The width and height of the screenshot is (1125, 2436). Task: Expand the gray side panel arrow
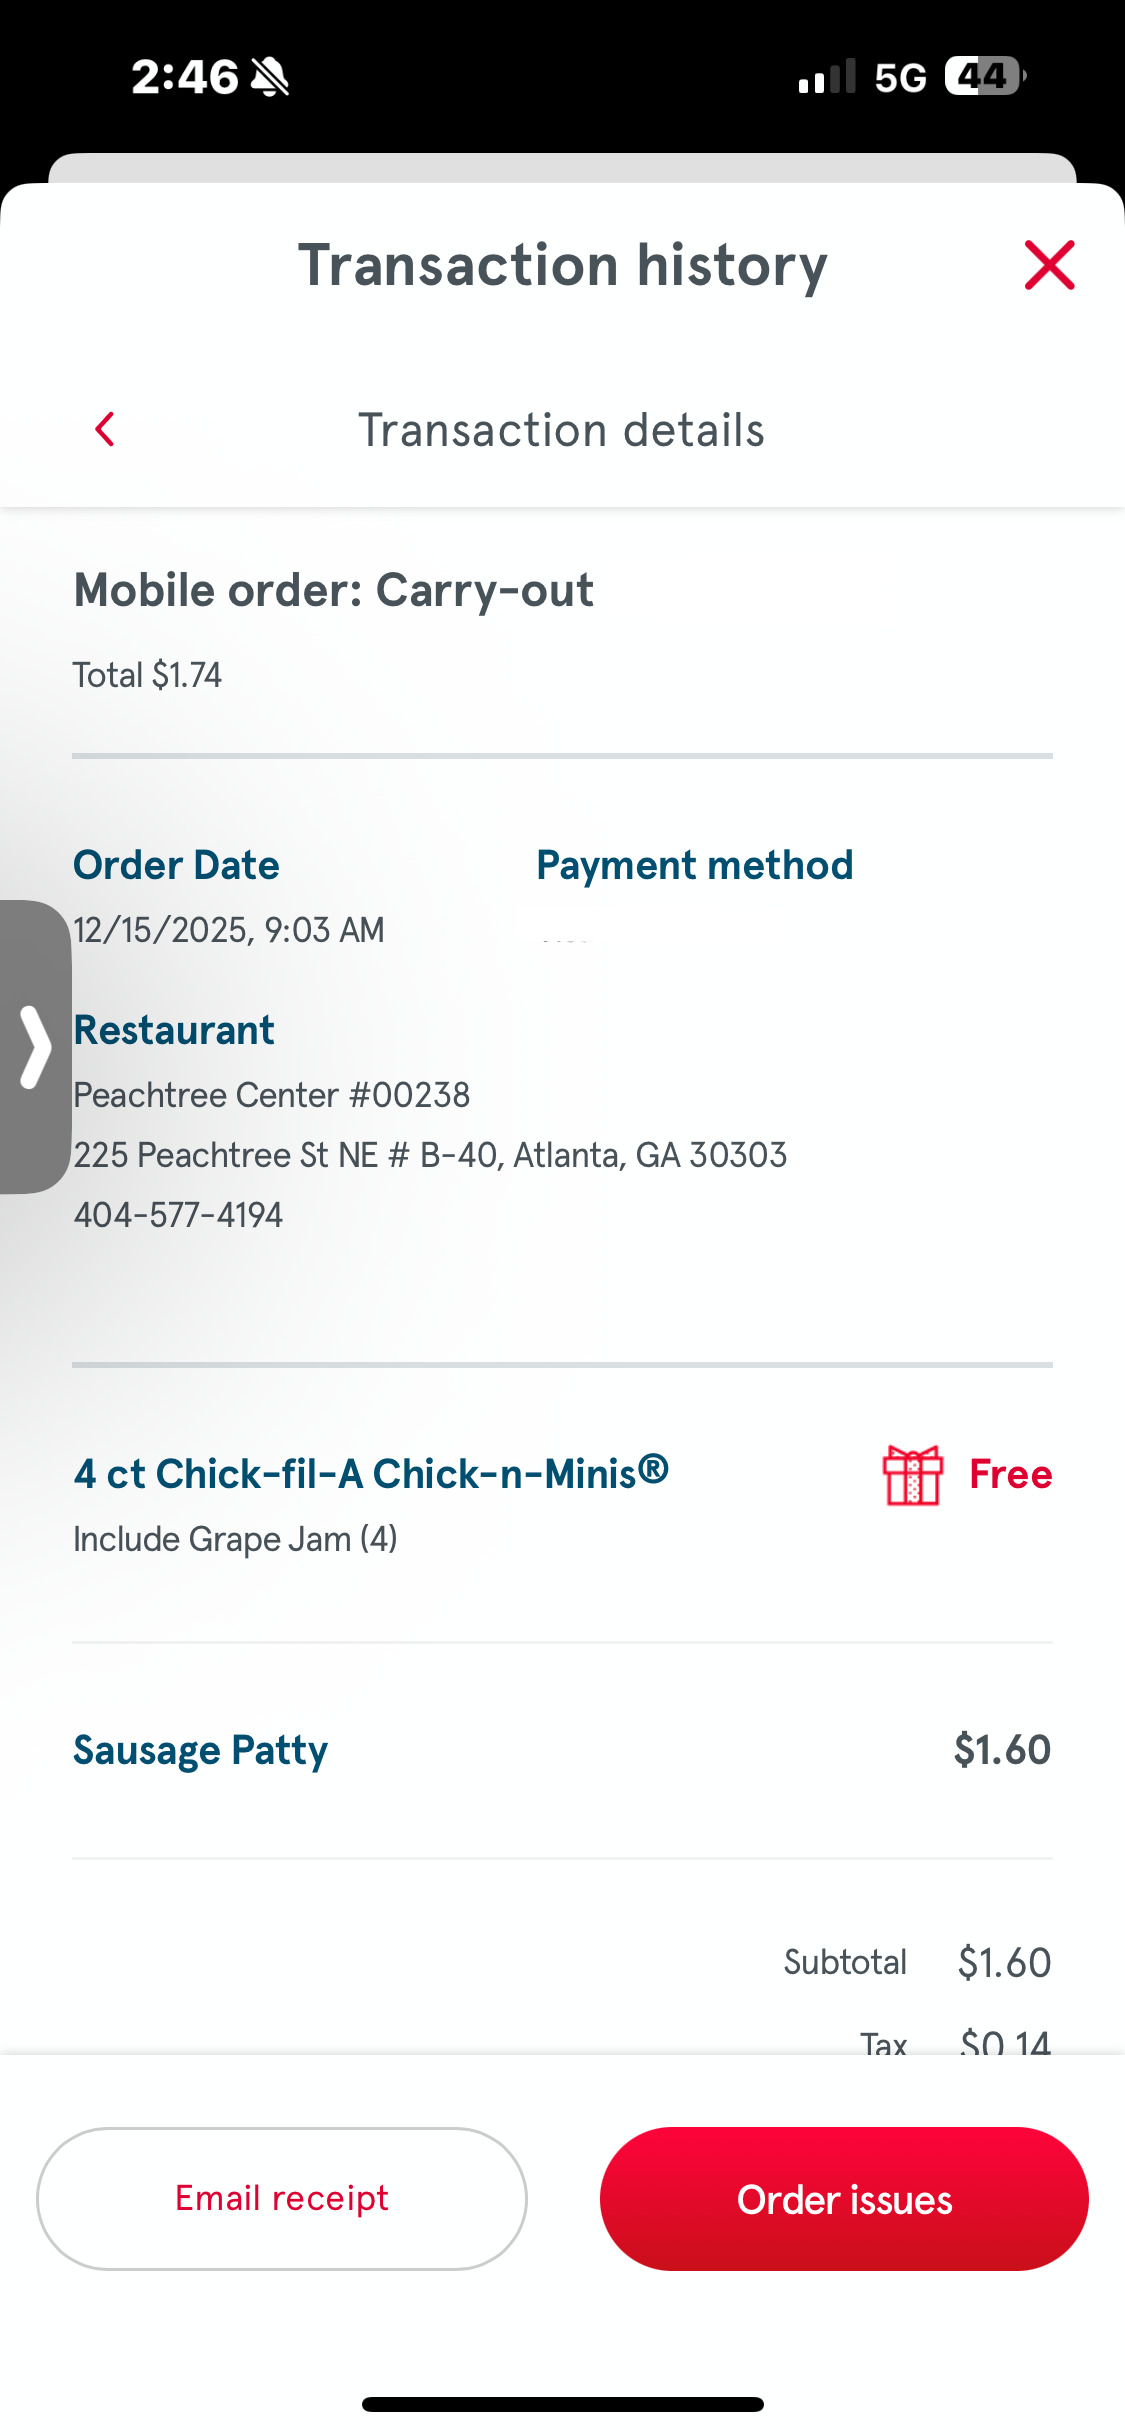tap(35, 1046)
